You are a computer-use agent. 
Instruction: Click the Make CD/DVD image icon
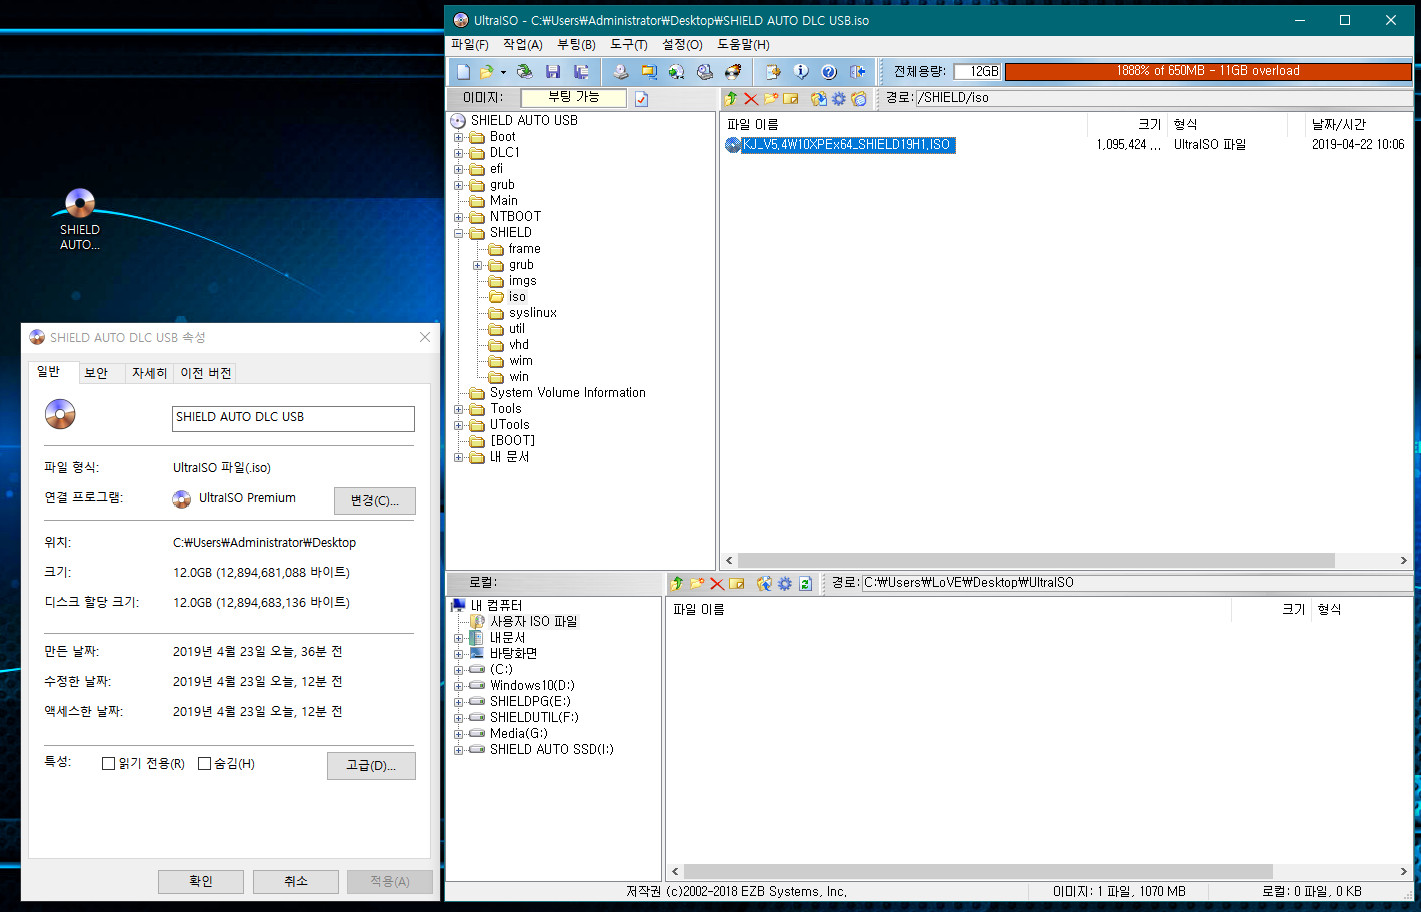point(621,72)
